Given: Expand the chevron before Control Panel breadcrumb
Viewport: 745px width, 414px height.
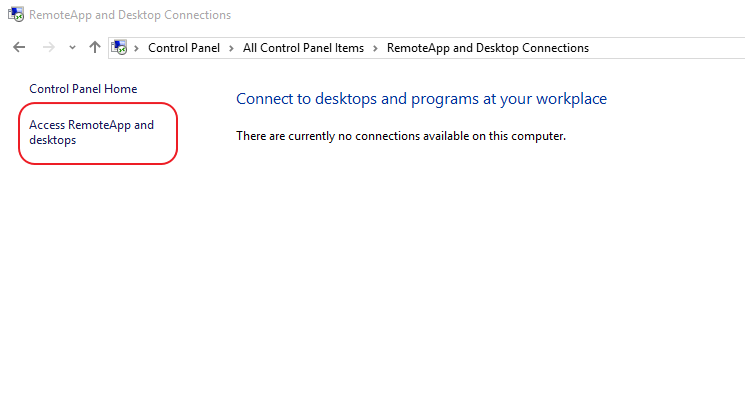Looking at the screenshot, I should coord(137,48).
